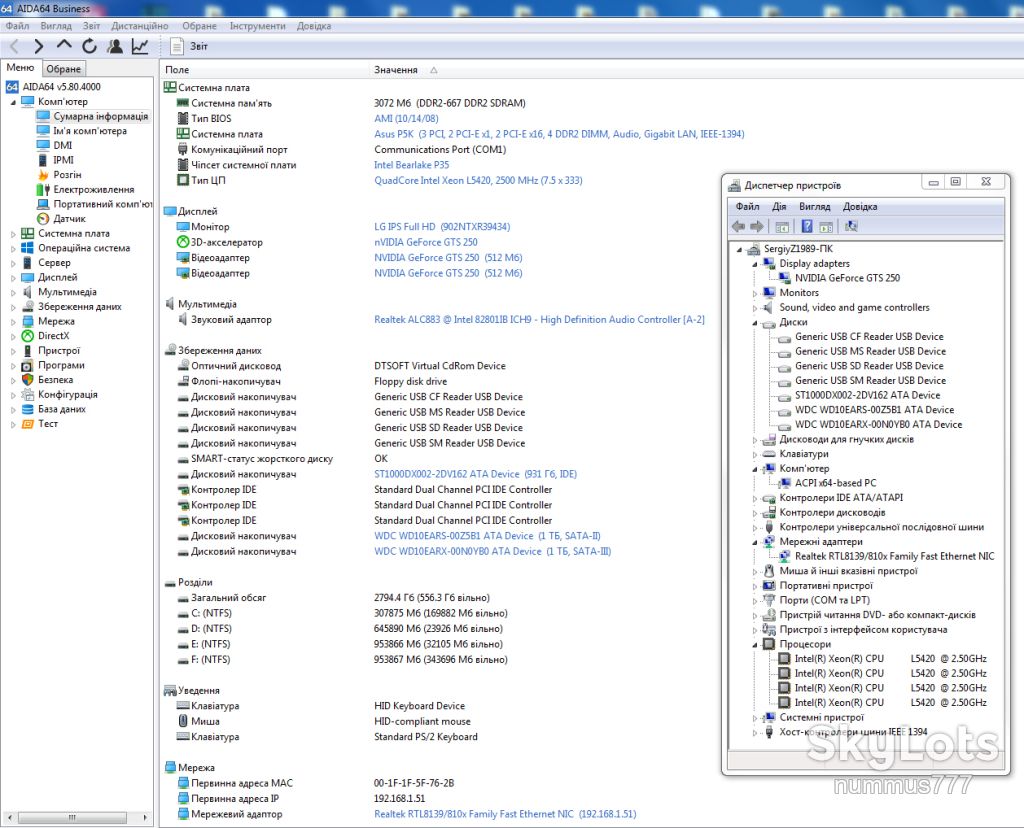The image size is (1024, 828).
Task: Open the LG IPS Full HD monitor link
Action: pos(442,227)
